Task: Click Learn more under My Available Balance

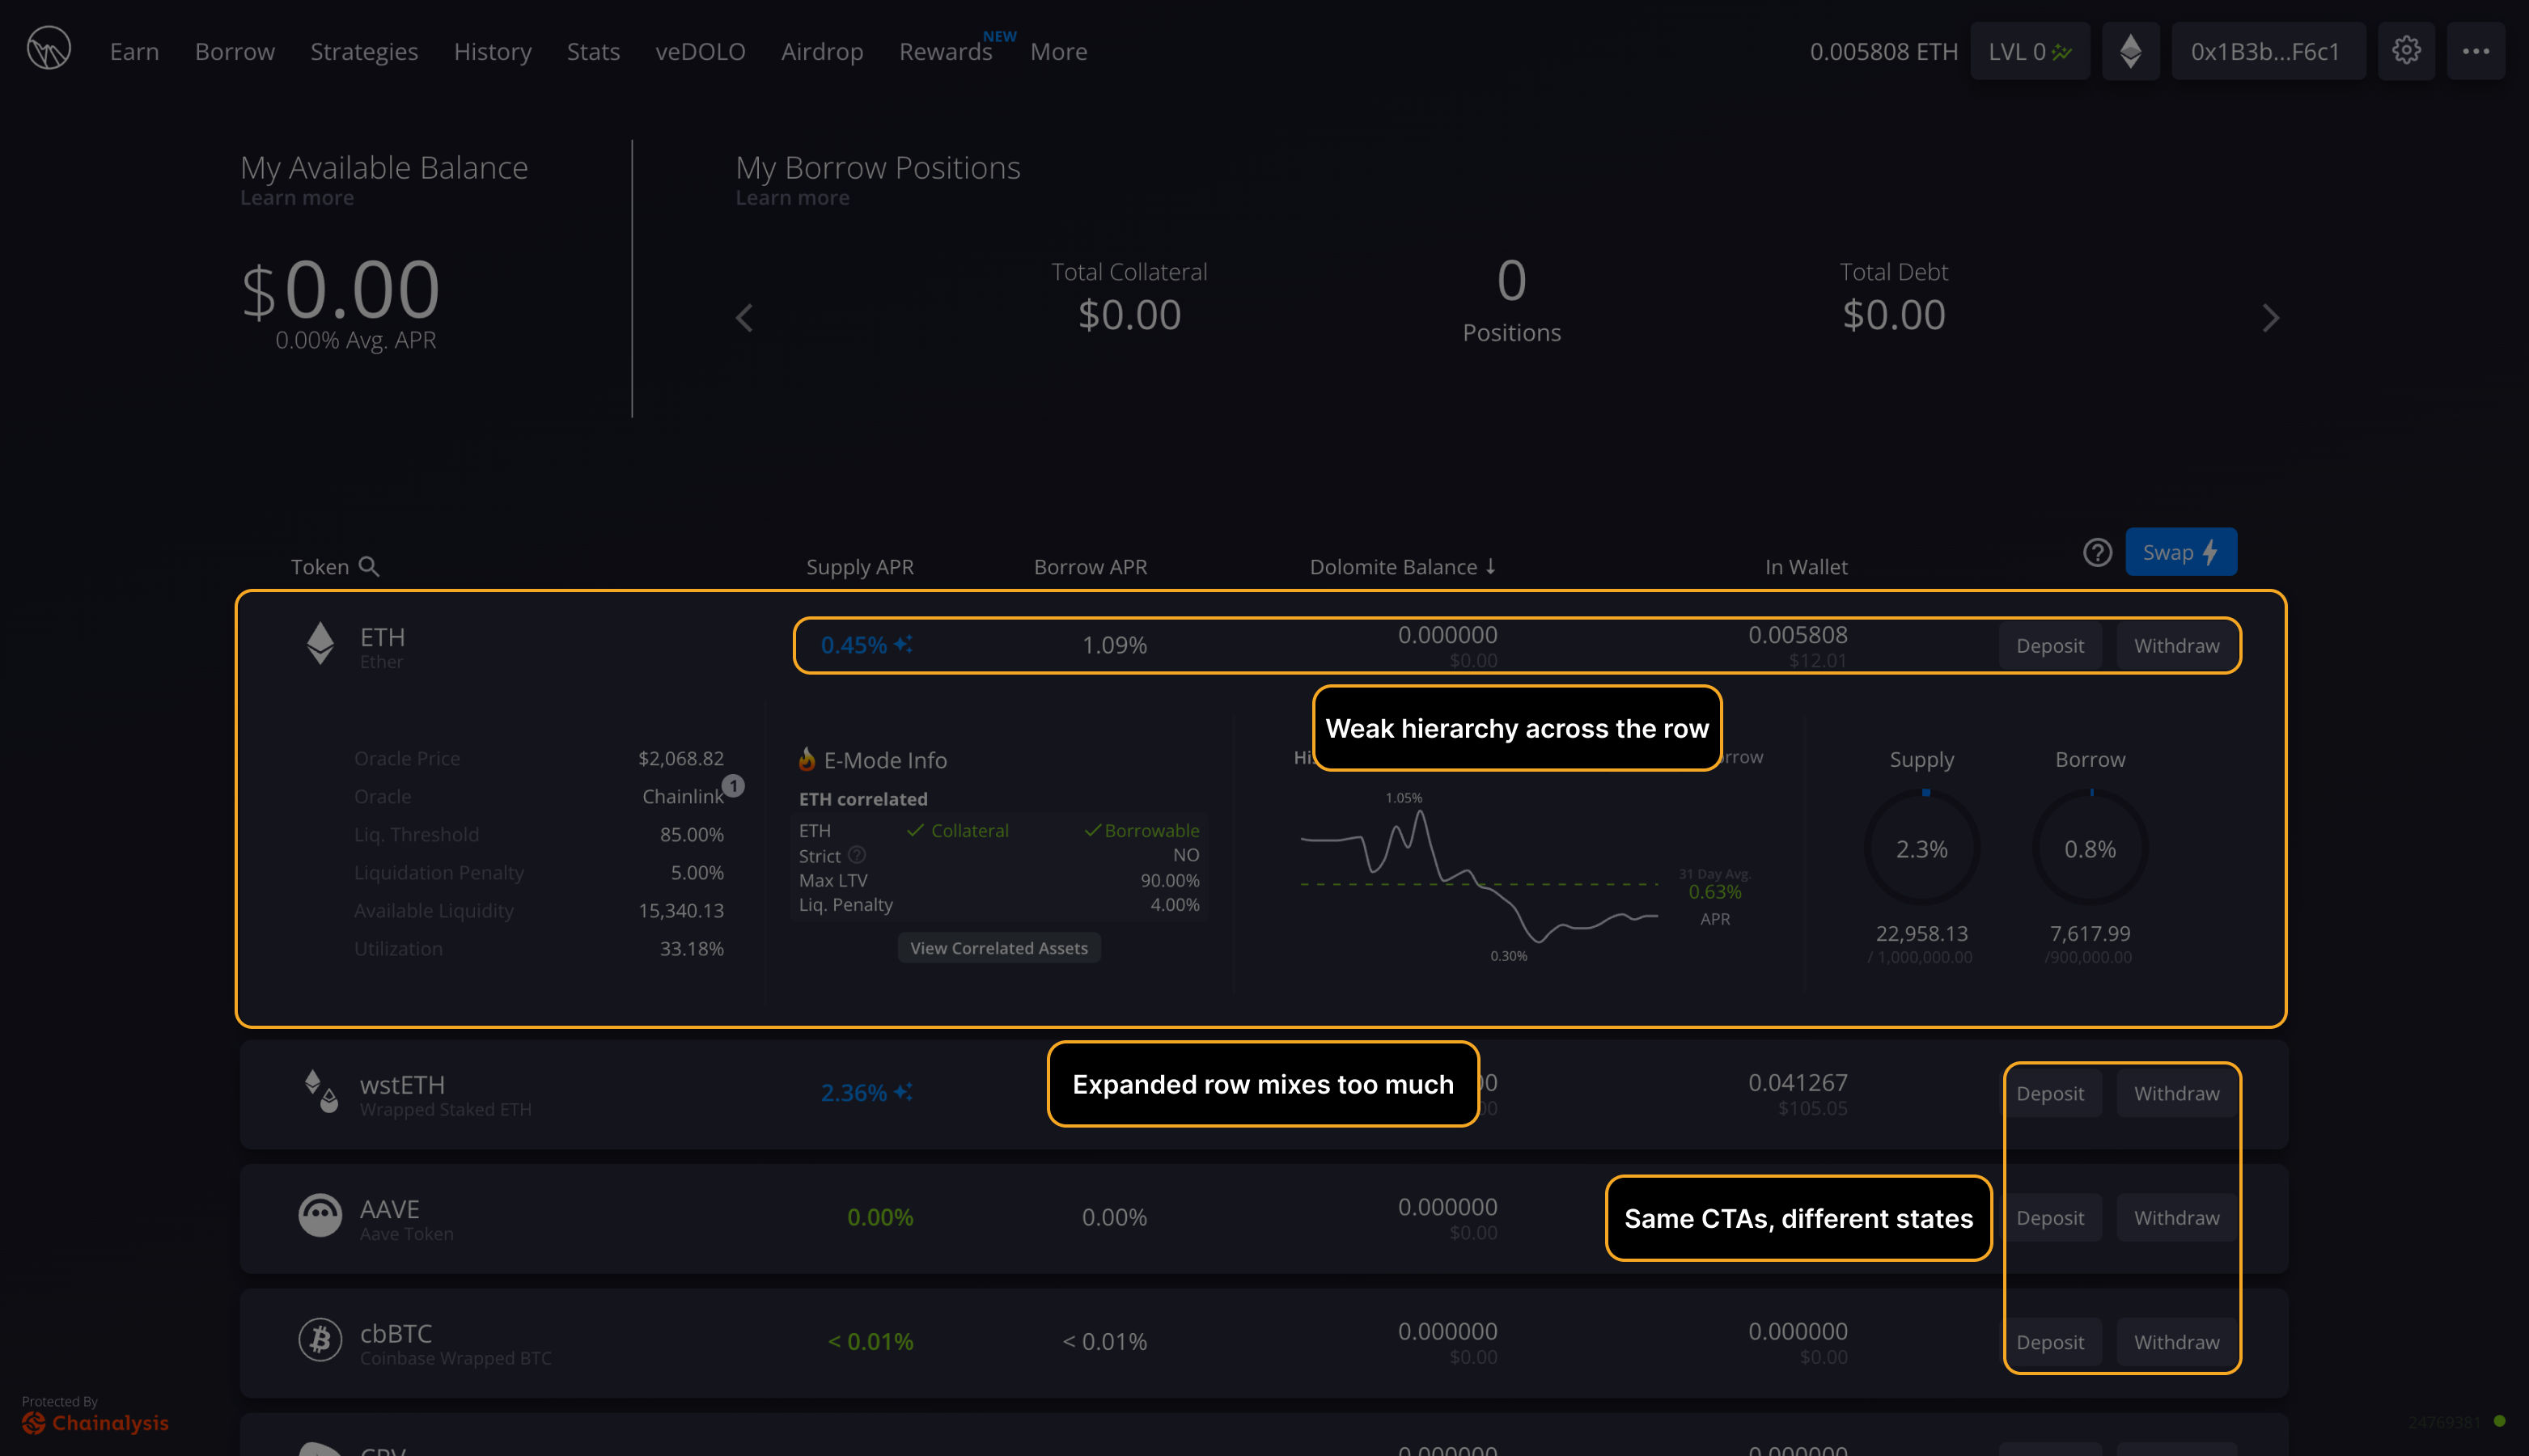Action: coord(297,198)
